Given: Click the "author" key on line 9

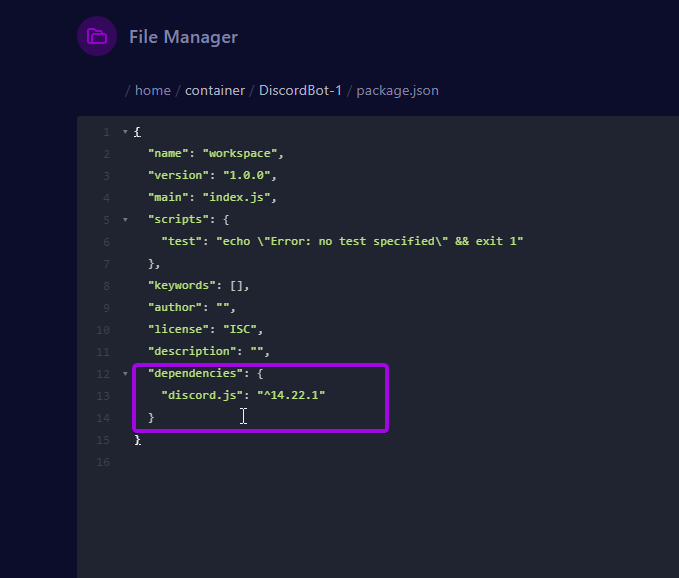Looking at the screenshot, I should pos(175,307).
